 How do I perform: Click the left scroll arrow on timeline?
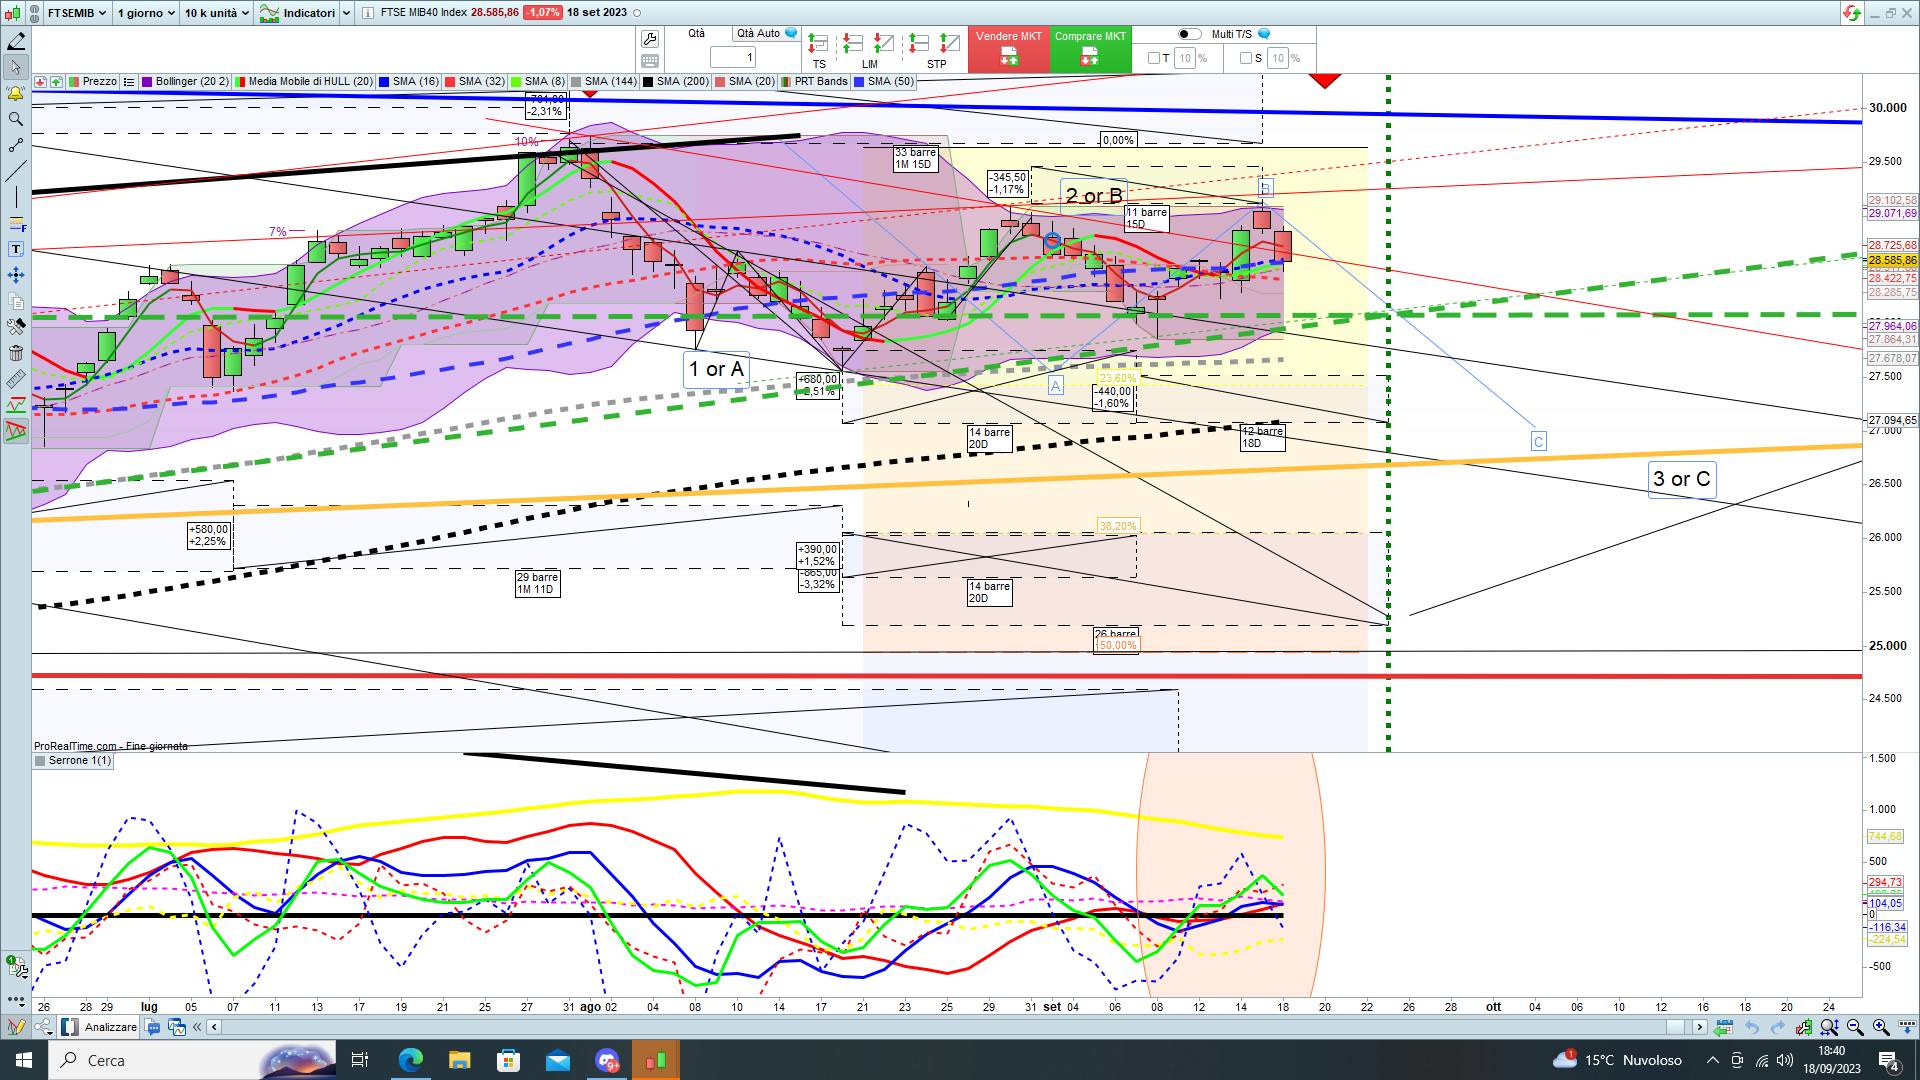click(213, 1027)
